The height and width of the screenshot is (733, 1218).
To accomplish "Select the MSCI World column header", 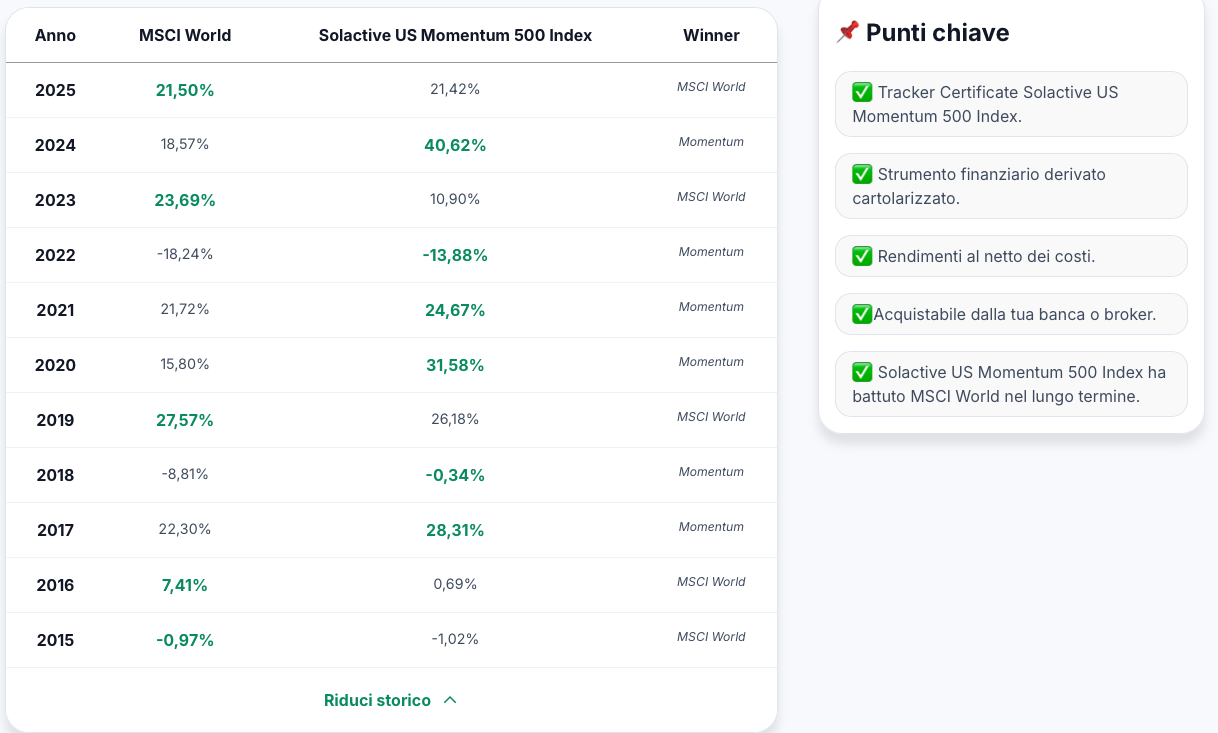I will click(x=185, y=35).
